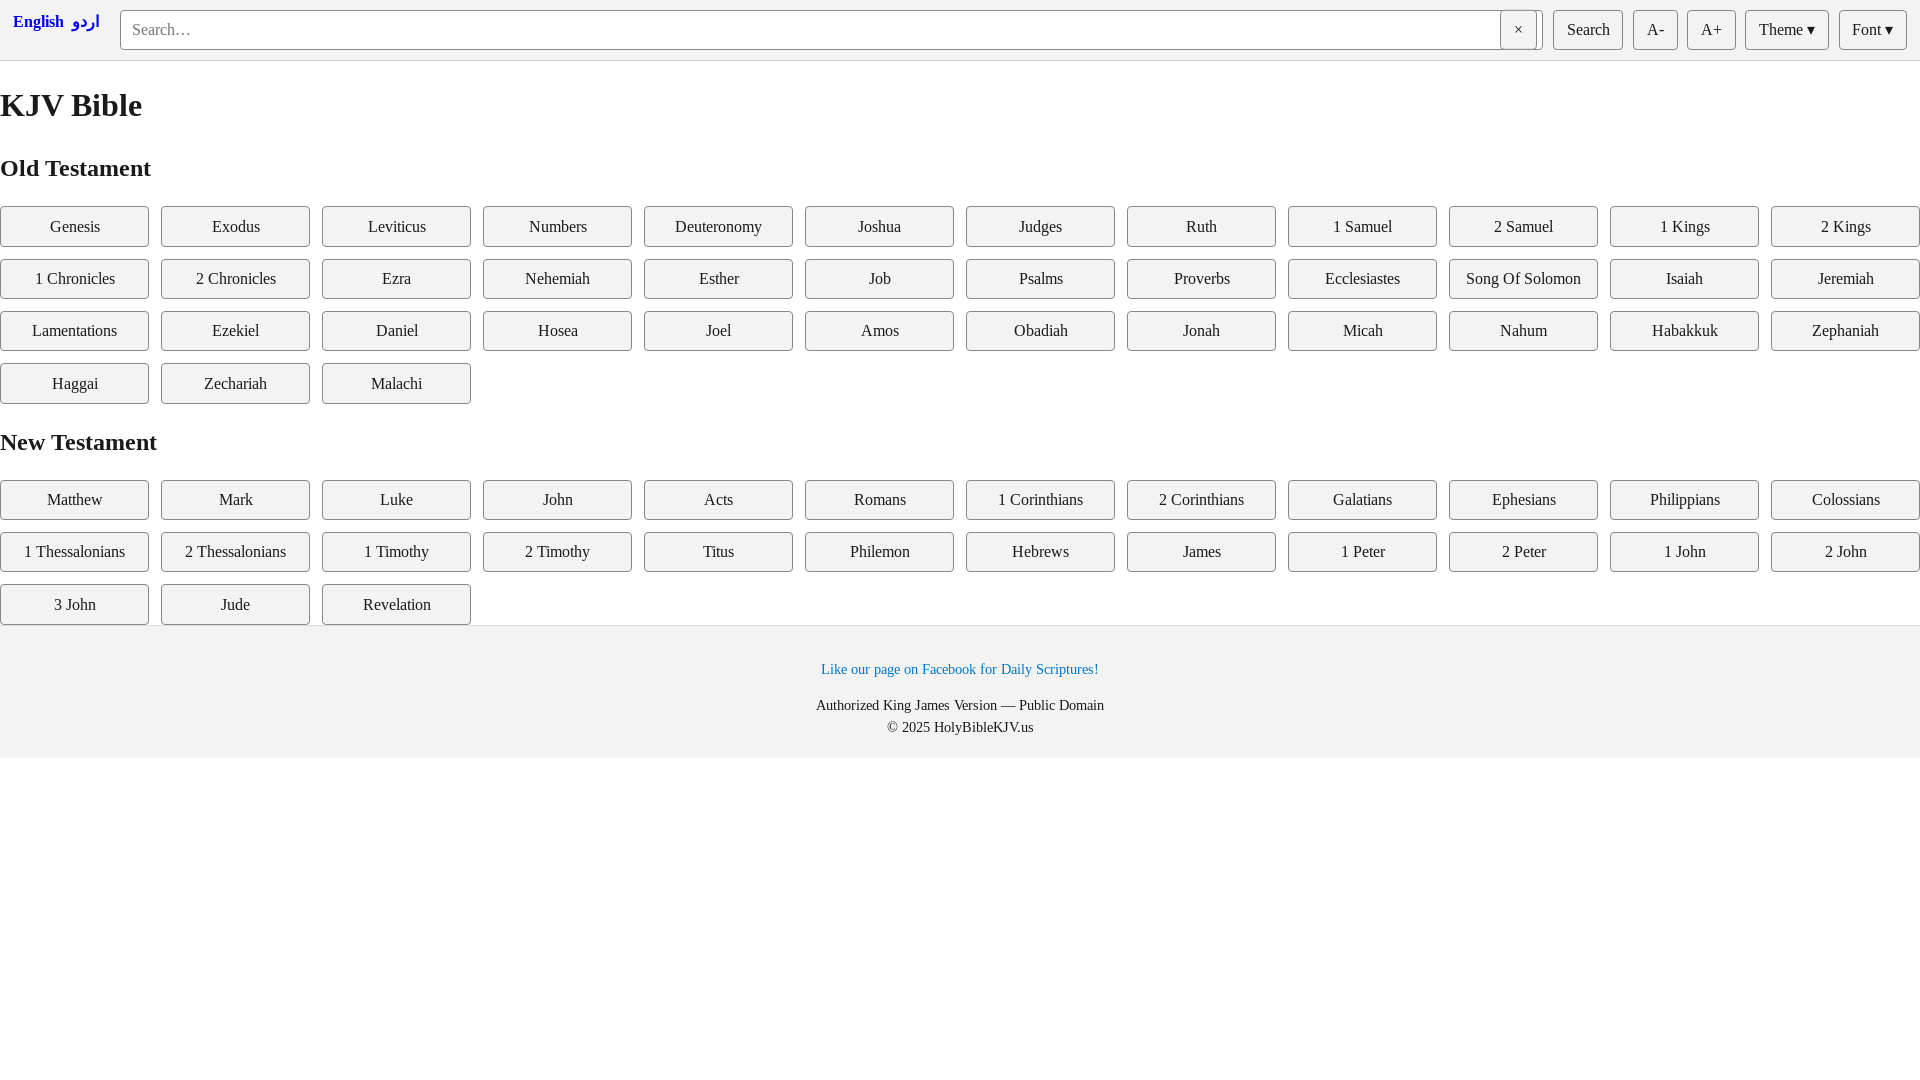Open the book of Isaiah
The width and height of the screenshot is (1920, 1080).
pyautogui.click(x=1684, y=279)
